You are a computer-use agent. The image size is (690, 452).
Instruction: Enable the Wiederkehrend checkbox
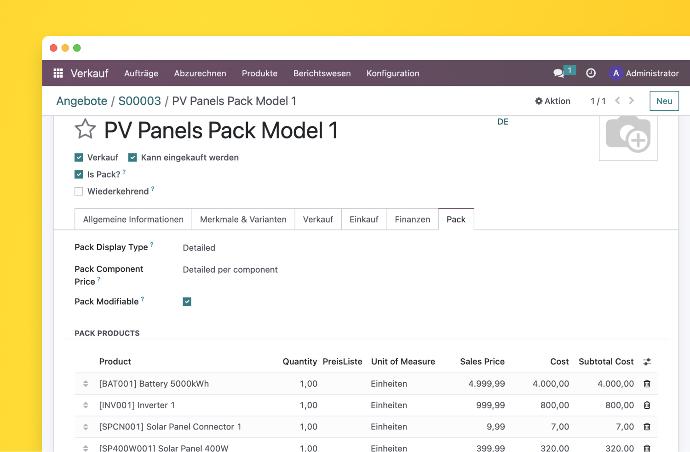79,191
